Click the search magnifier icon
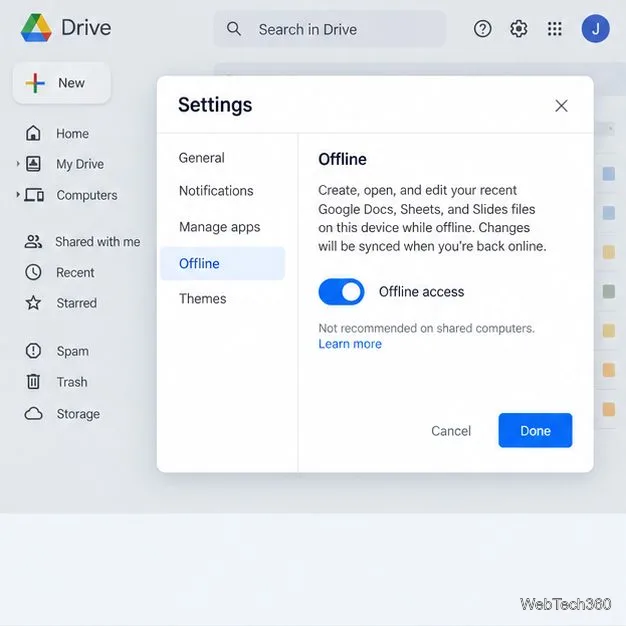The width and height of the screenshot is (626, 626). click(x=234, y=29)
